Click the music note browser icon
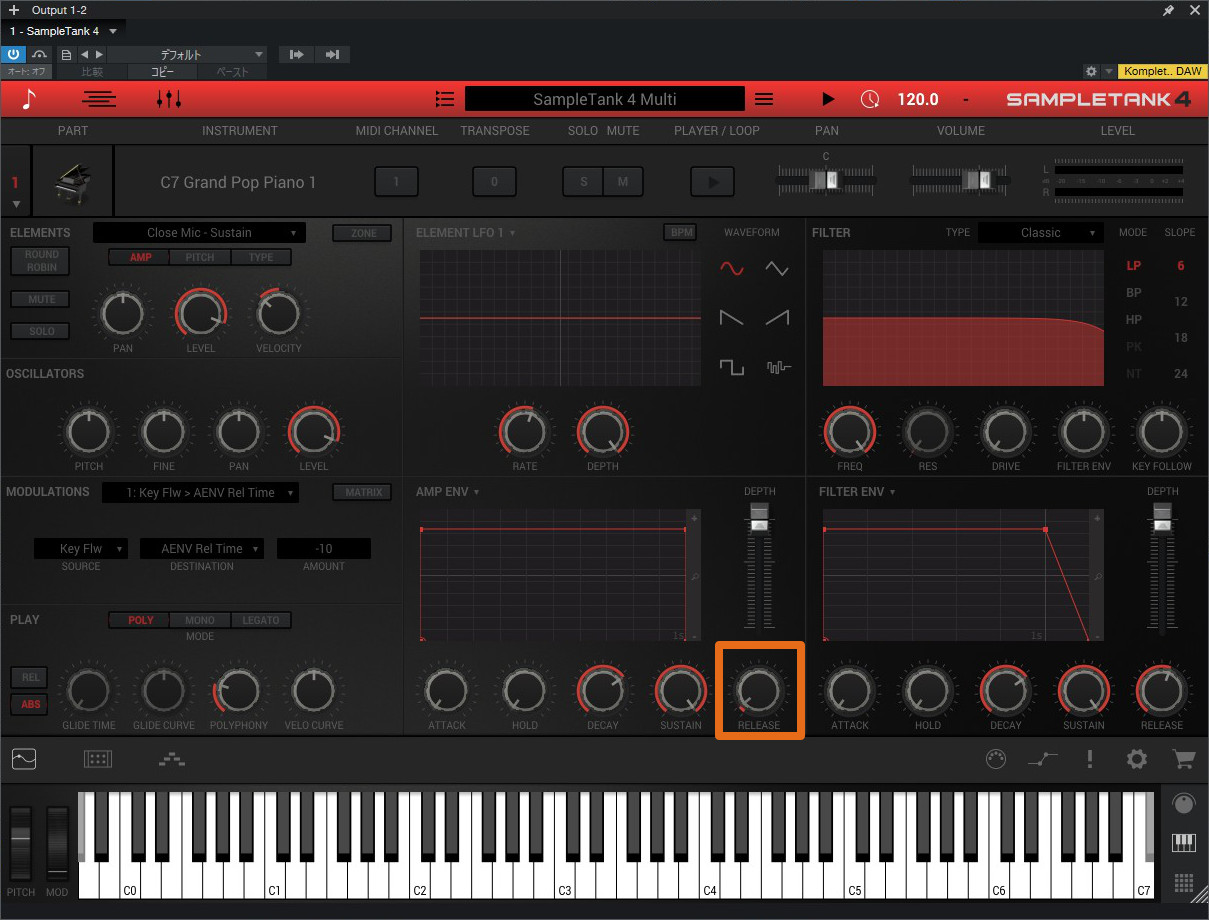 click(x=29, y=99)
